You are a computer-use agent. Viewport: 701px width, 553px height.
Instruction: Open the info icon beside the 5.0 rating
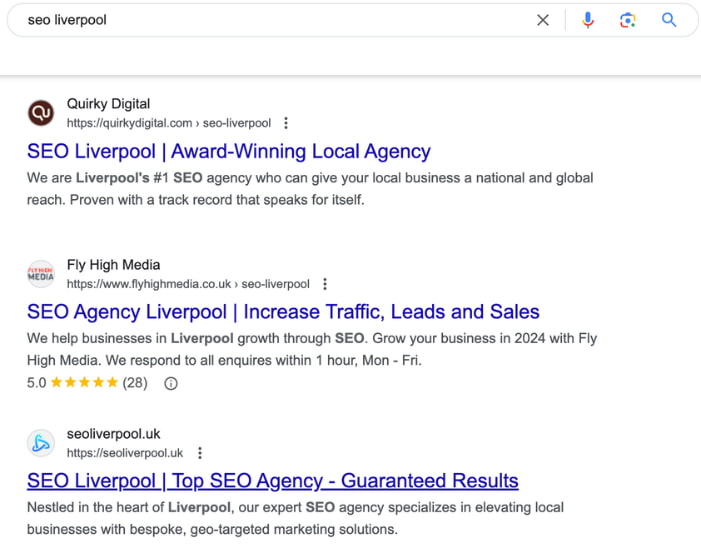[171, 383]
